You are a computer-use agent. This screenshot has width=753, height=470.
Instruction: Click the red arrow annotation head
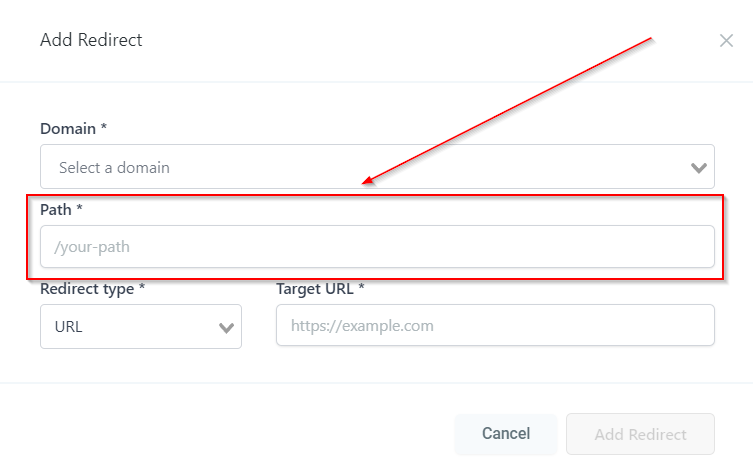tap(368, 182)
